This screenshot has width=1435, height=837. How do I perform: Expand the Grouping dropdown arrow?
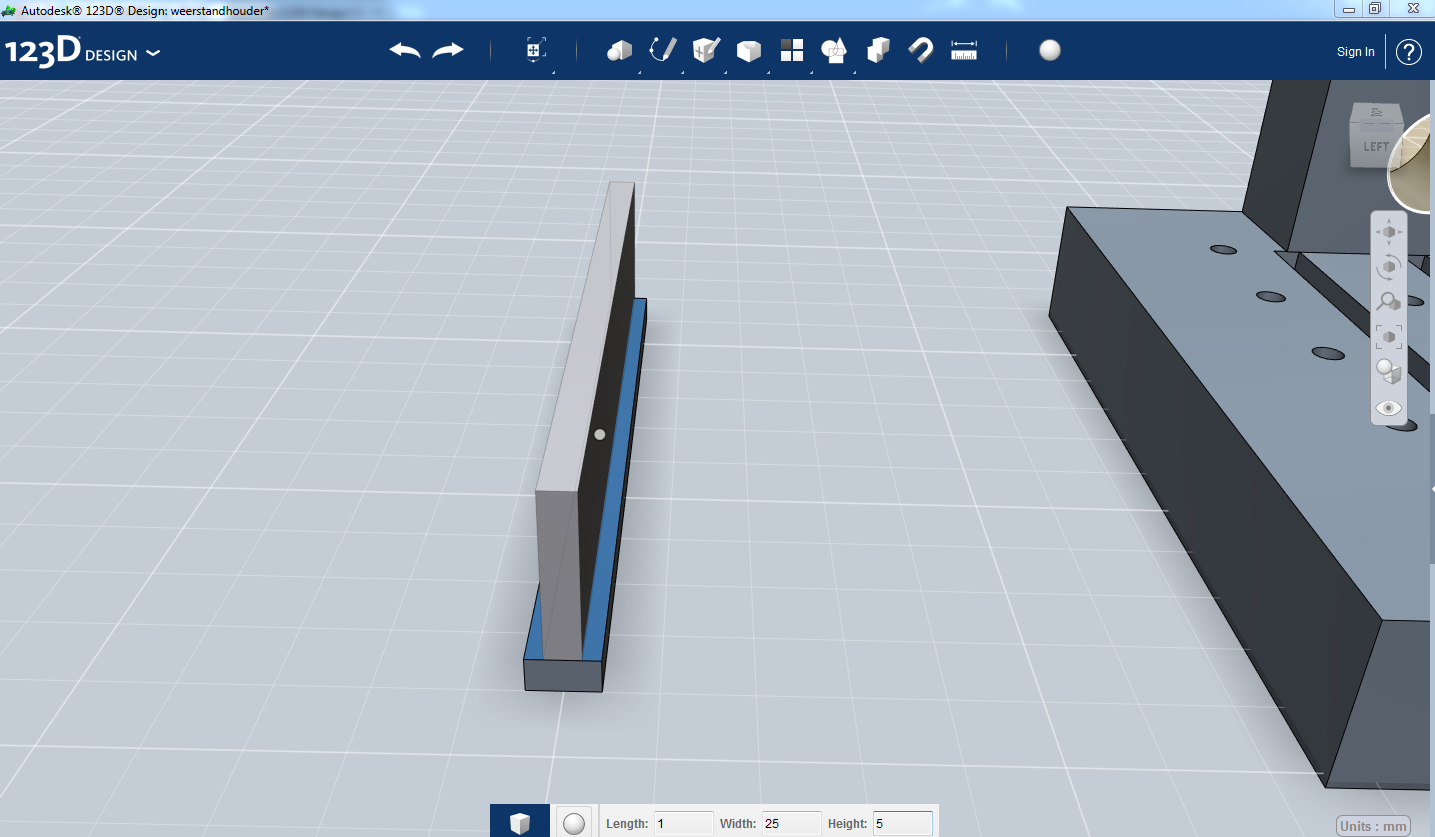[x=854, y=72]
